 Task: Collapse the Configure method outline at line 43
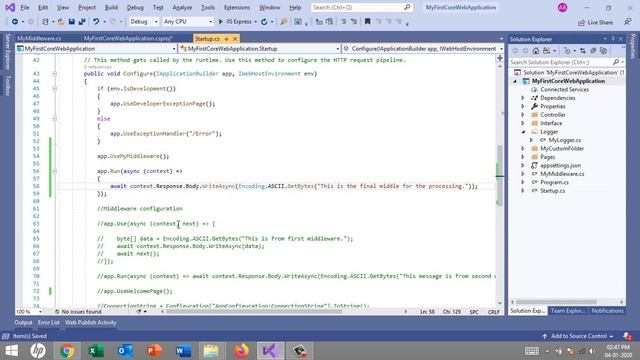click(x=54, y=73)
